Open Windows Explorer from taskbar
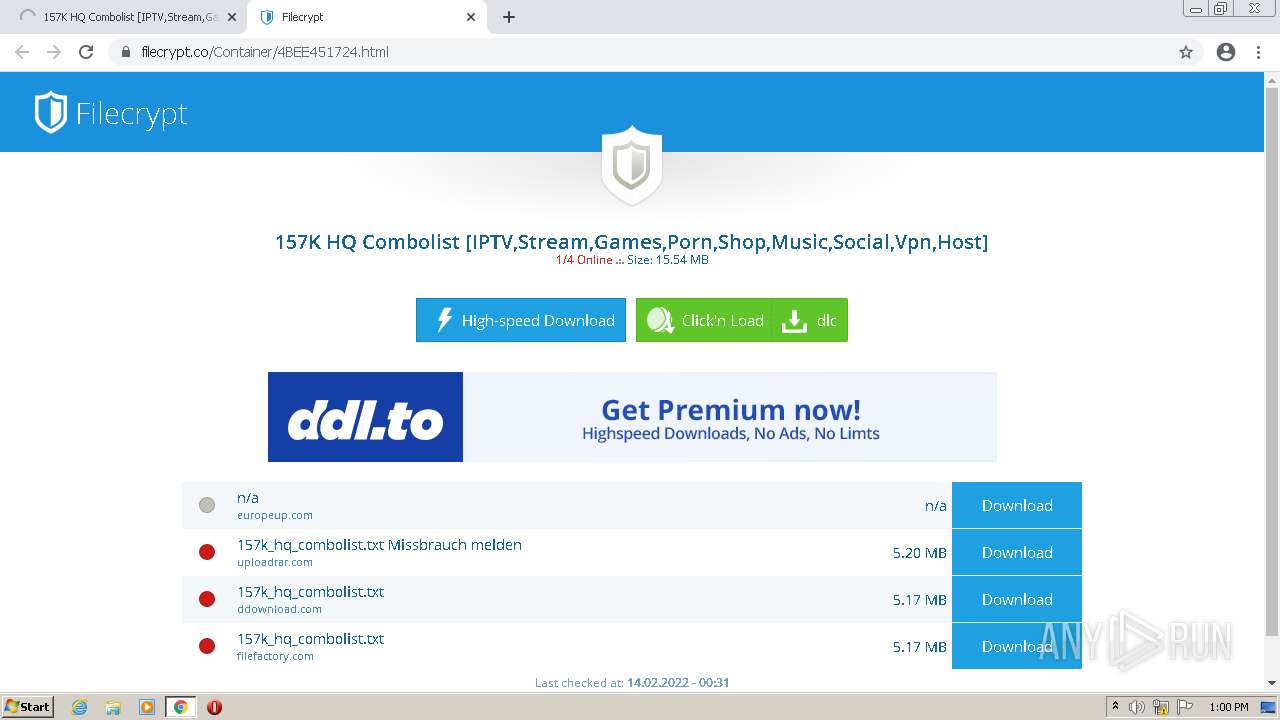The width and height of the screenshot is (1280, 720). tap(113, 707)
